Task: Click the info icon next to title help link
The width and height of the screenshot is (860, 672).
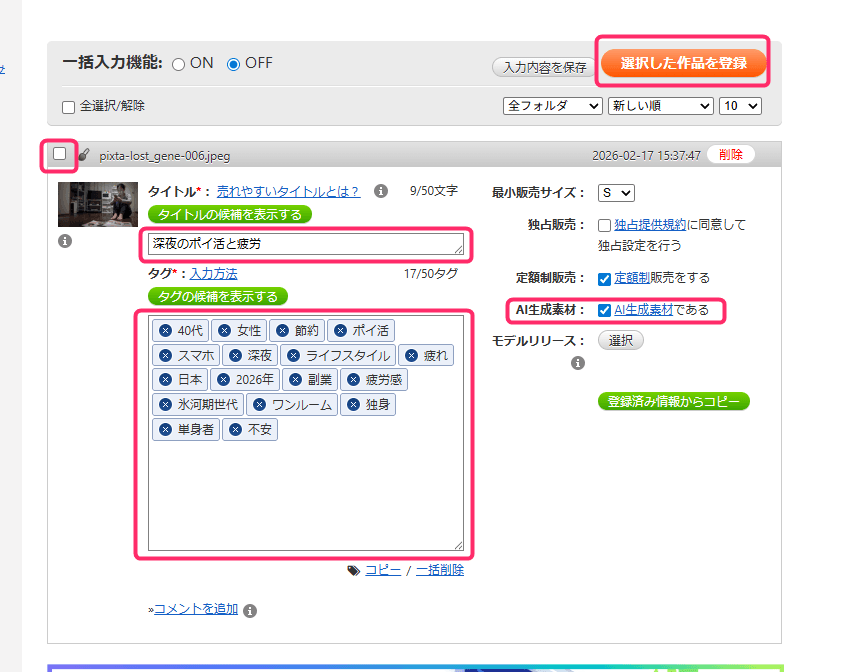Action: pos(380,191)
